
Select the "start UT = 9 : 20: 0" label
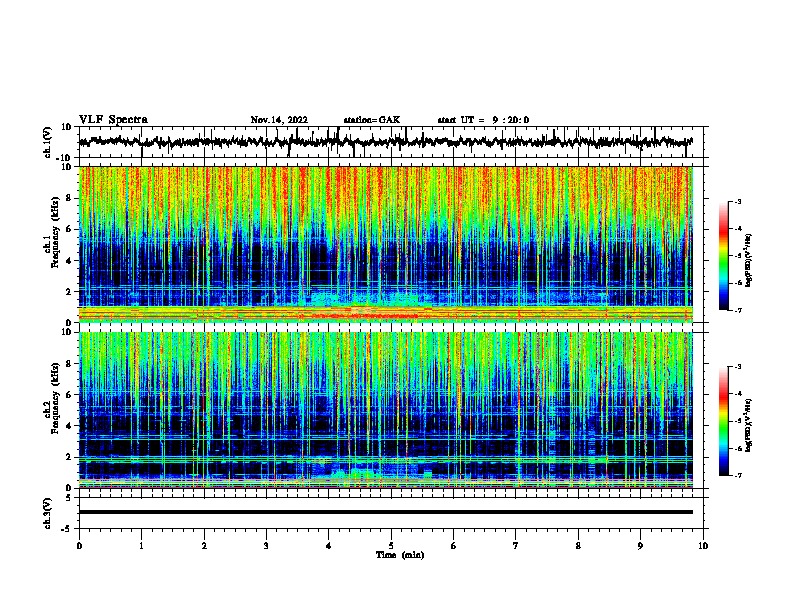click(x=483, y=120)
